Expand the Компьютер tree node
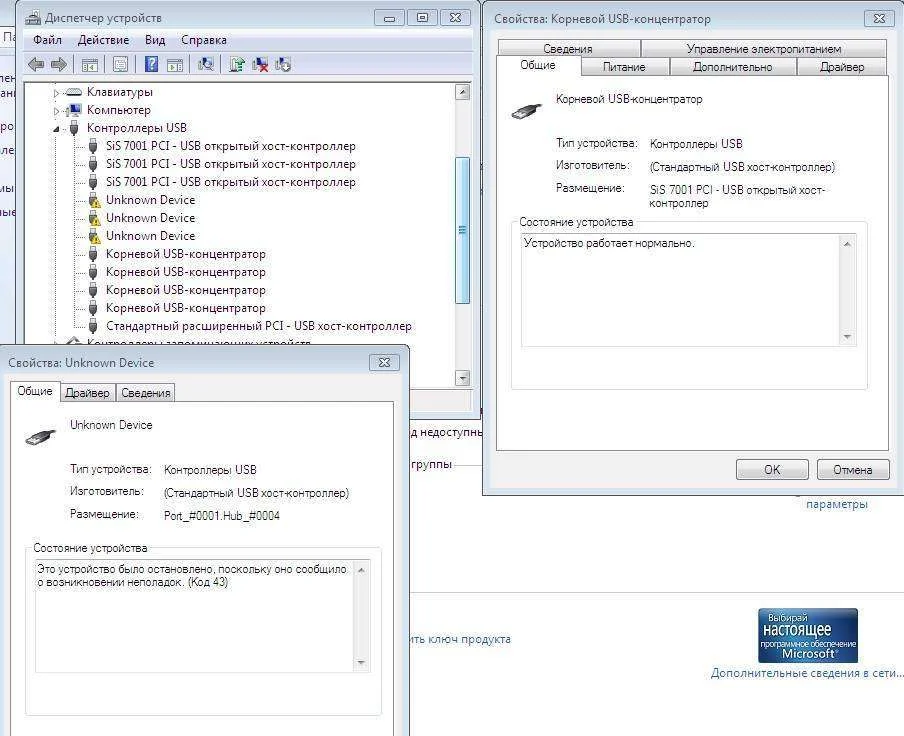904x736 pixels. [56, 111]
